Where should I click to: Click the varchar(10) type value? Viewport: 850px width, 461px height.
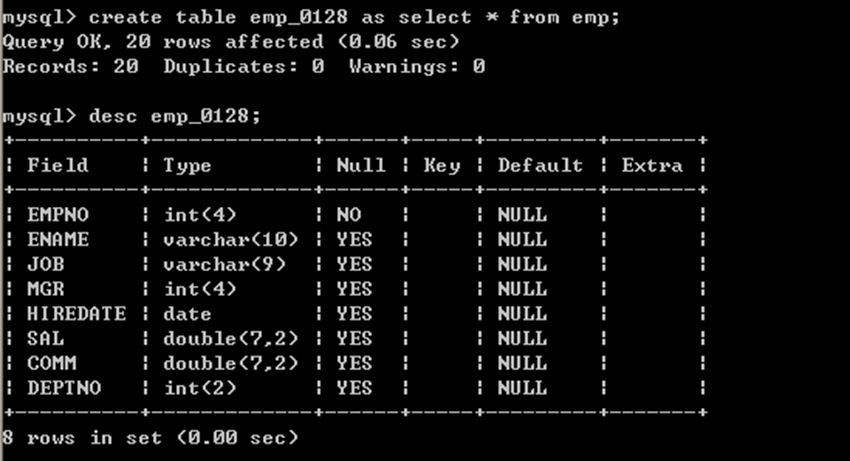[231, 239]
